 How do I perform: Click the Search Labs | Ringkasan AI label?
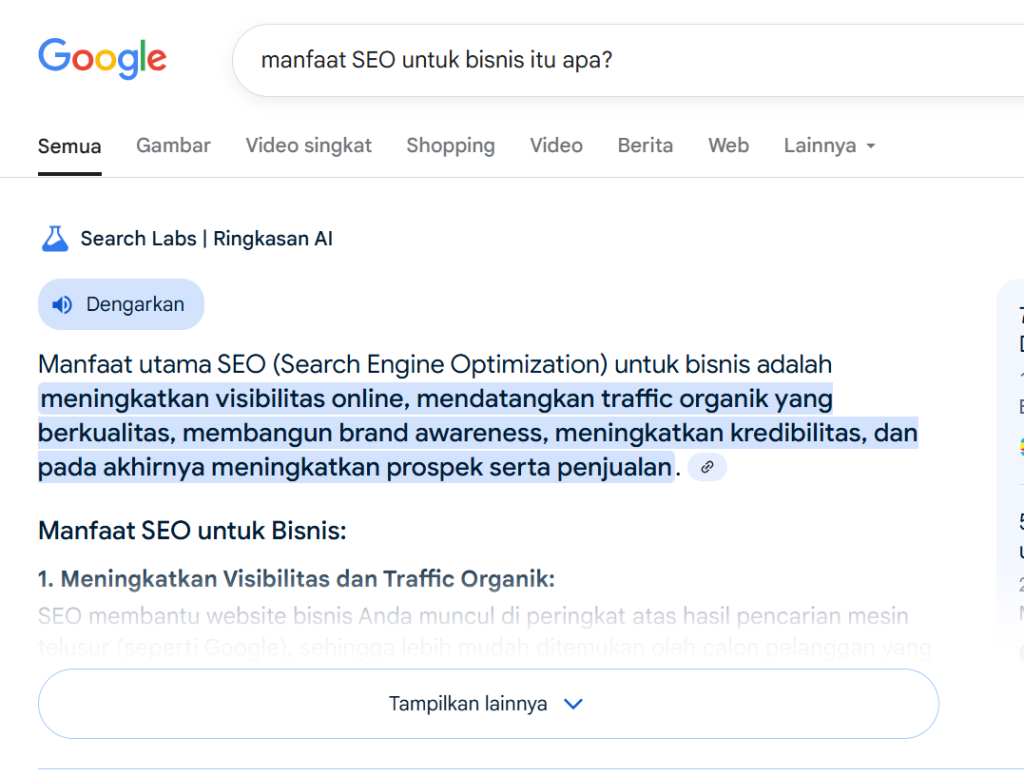pyautogui.click(x=206, y=238)
